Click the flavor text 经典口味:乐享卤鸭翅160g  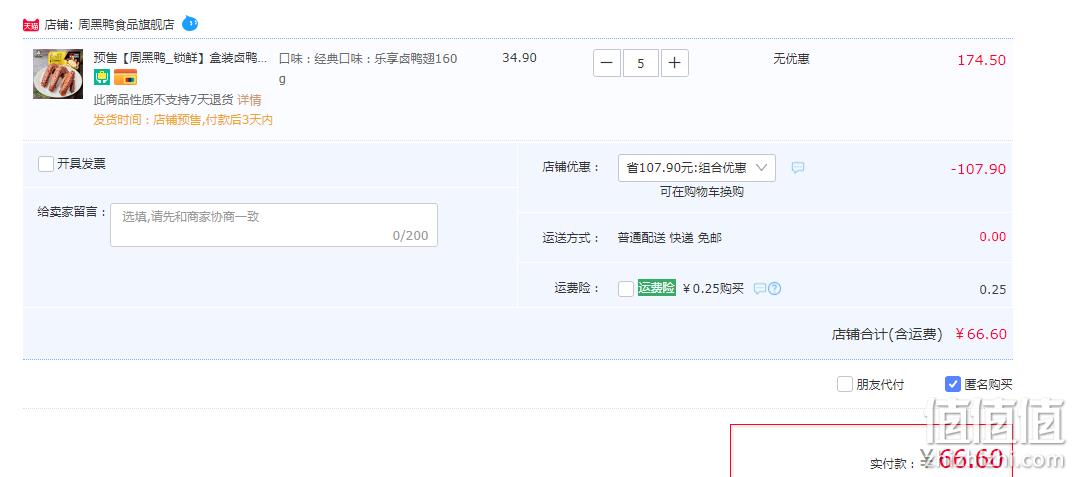coord(368,69)
